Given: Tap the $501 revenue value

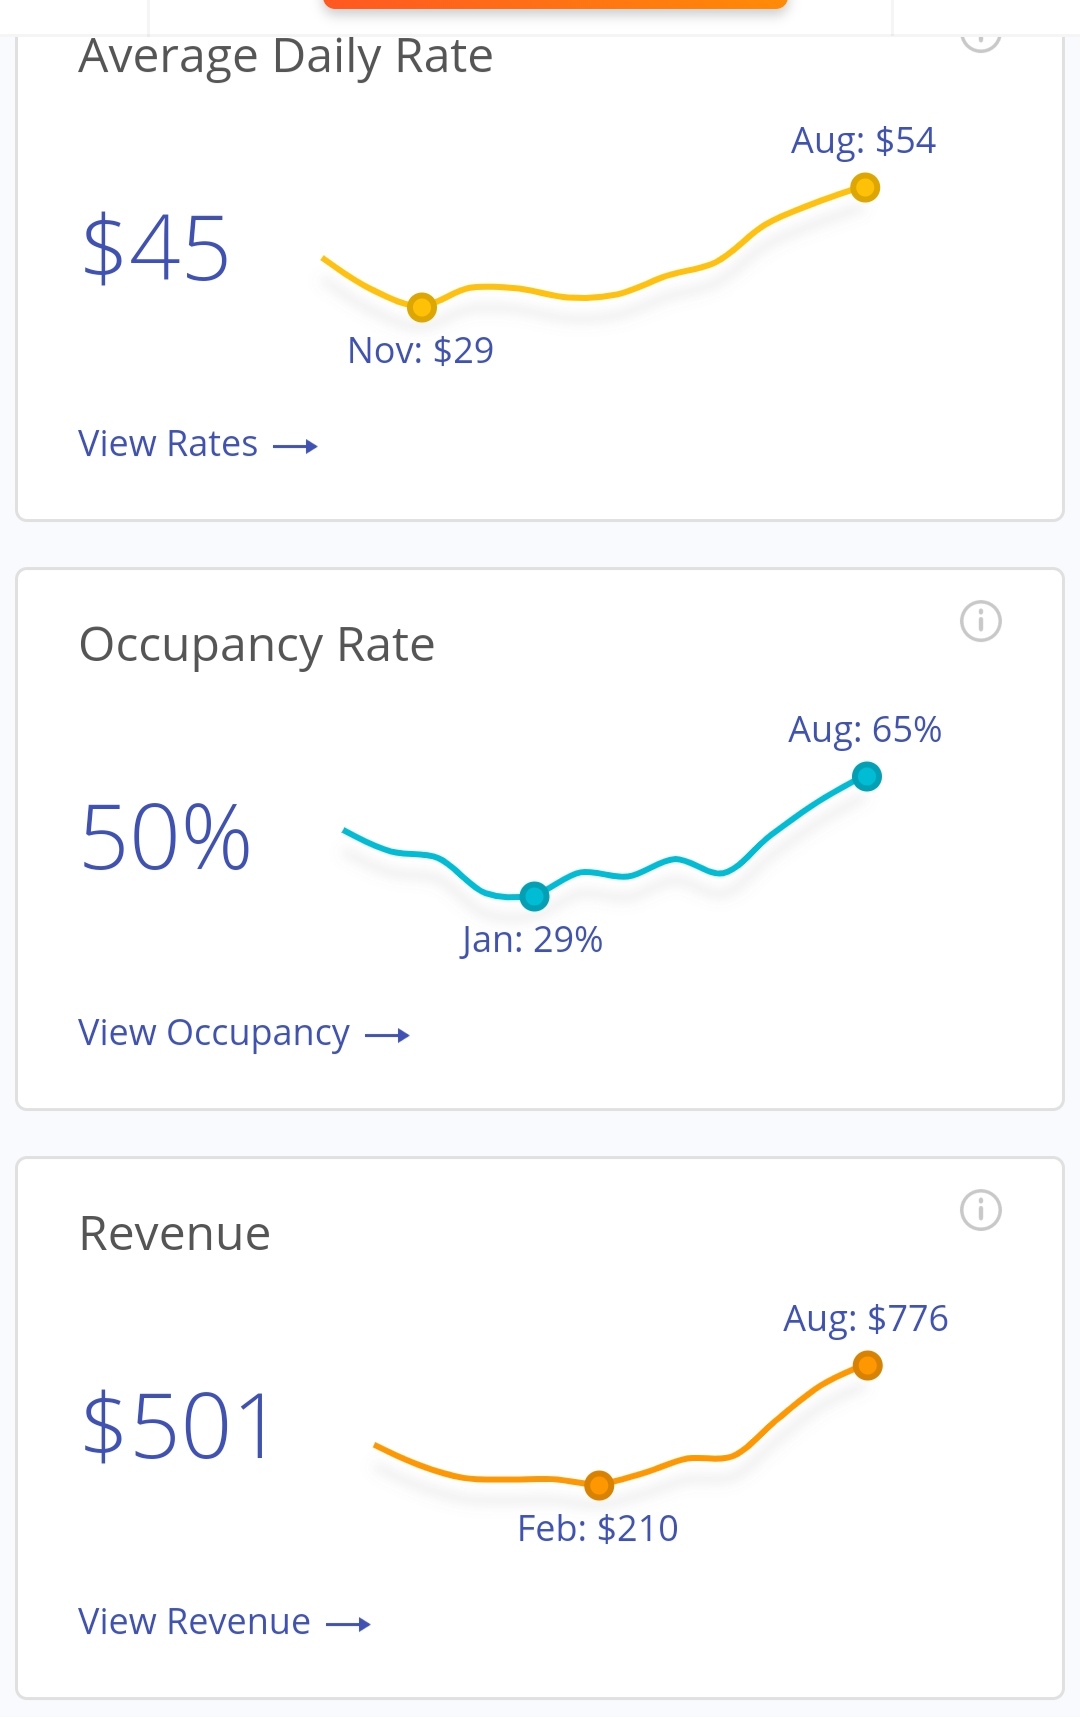Looking at the screenshot, I should [177, 1427].
